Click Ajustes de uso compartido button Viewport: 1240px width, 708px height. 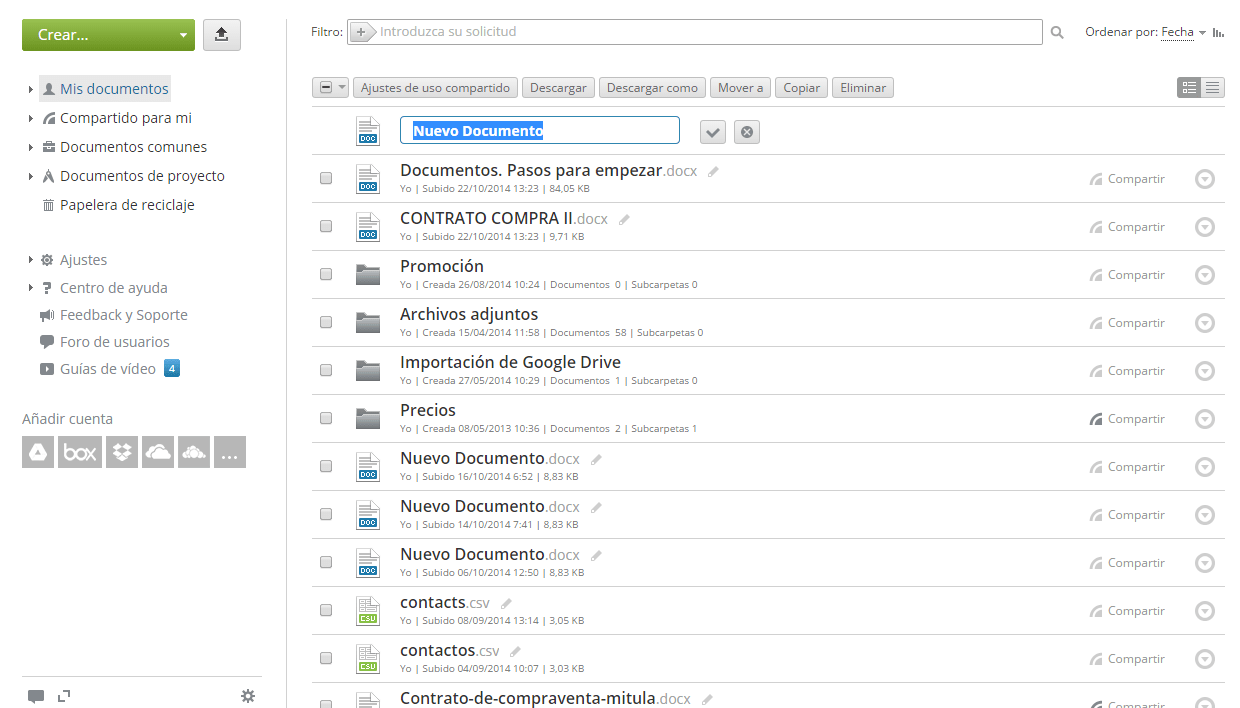[x=435, y=88]
